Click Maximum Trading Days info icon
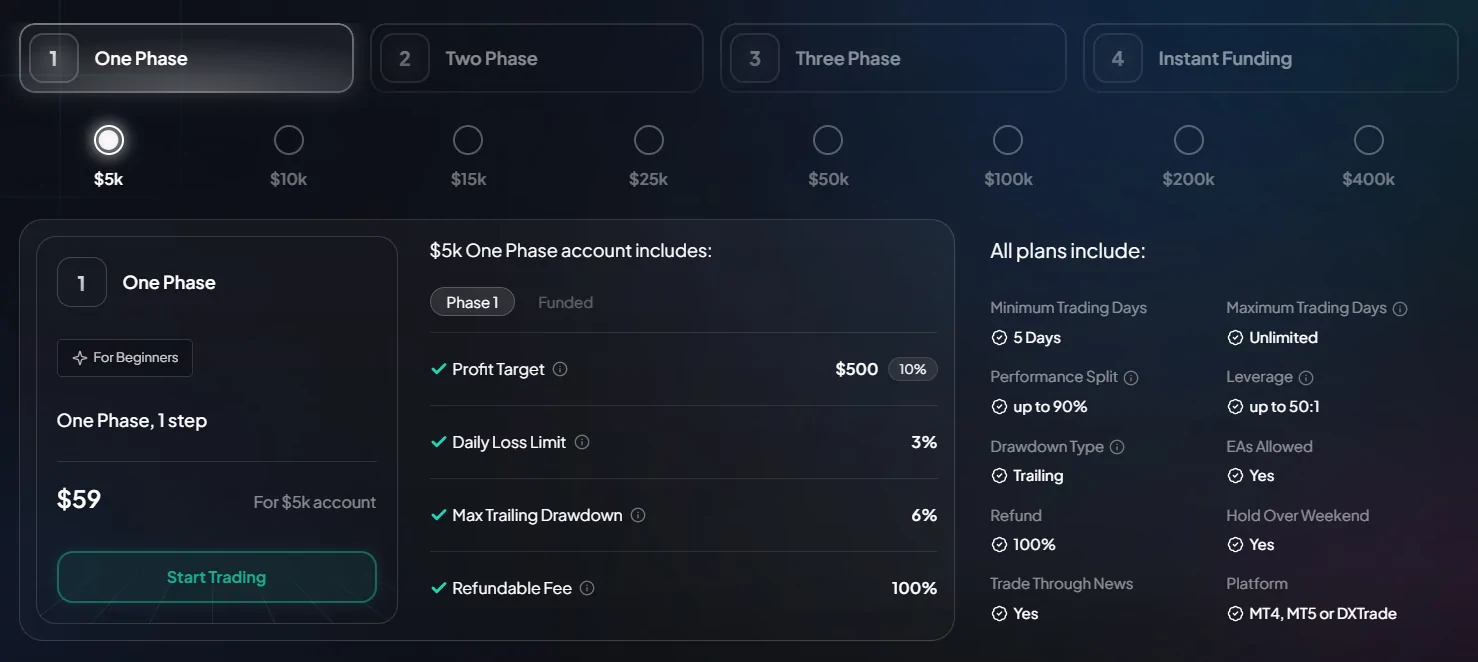Screen dimensions: 1478x662 pos(1400,308)
